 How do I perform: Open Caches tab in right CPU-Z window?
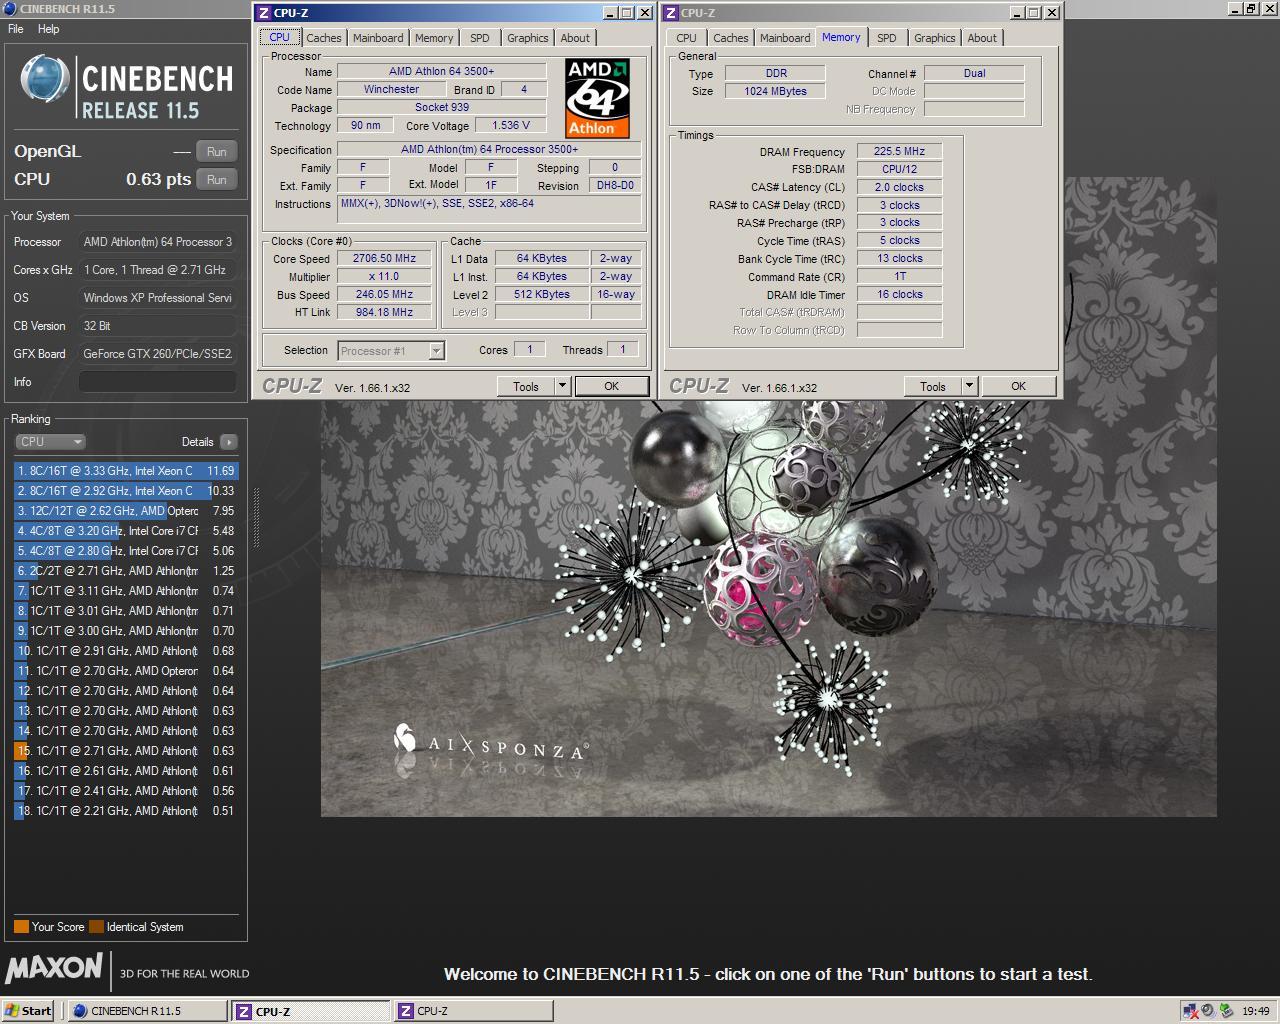[x=730, y=38]
